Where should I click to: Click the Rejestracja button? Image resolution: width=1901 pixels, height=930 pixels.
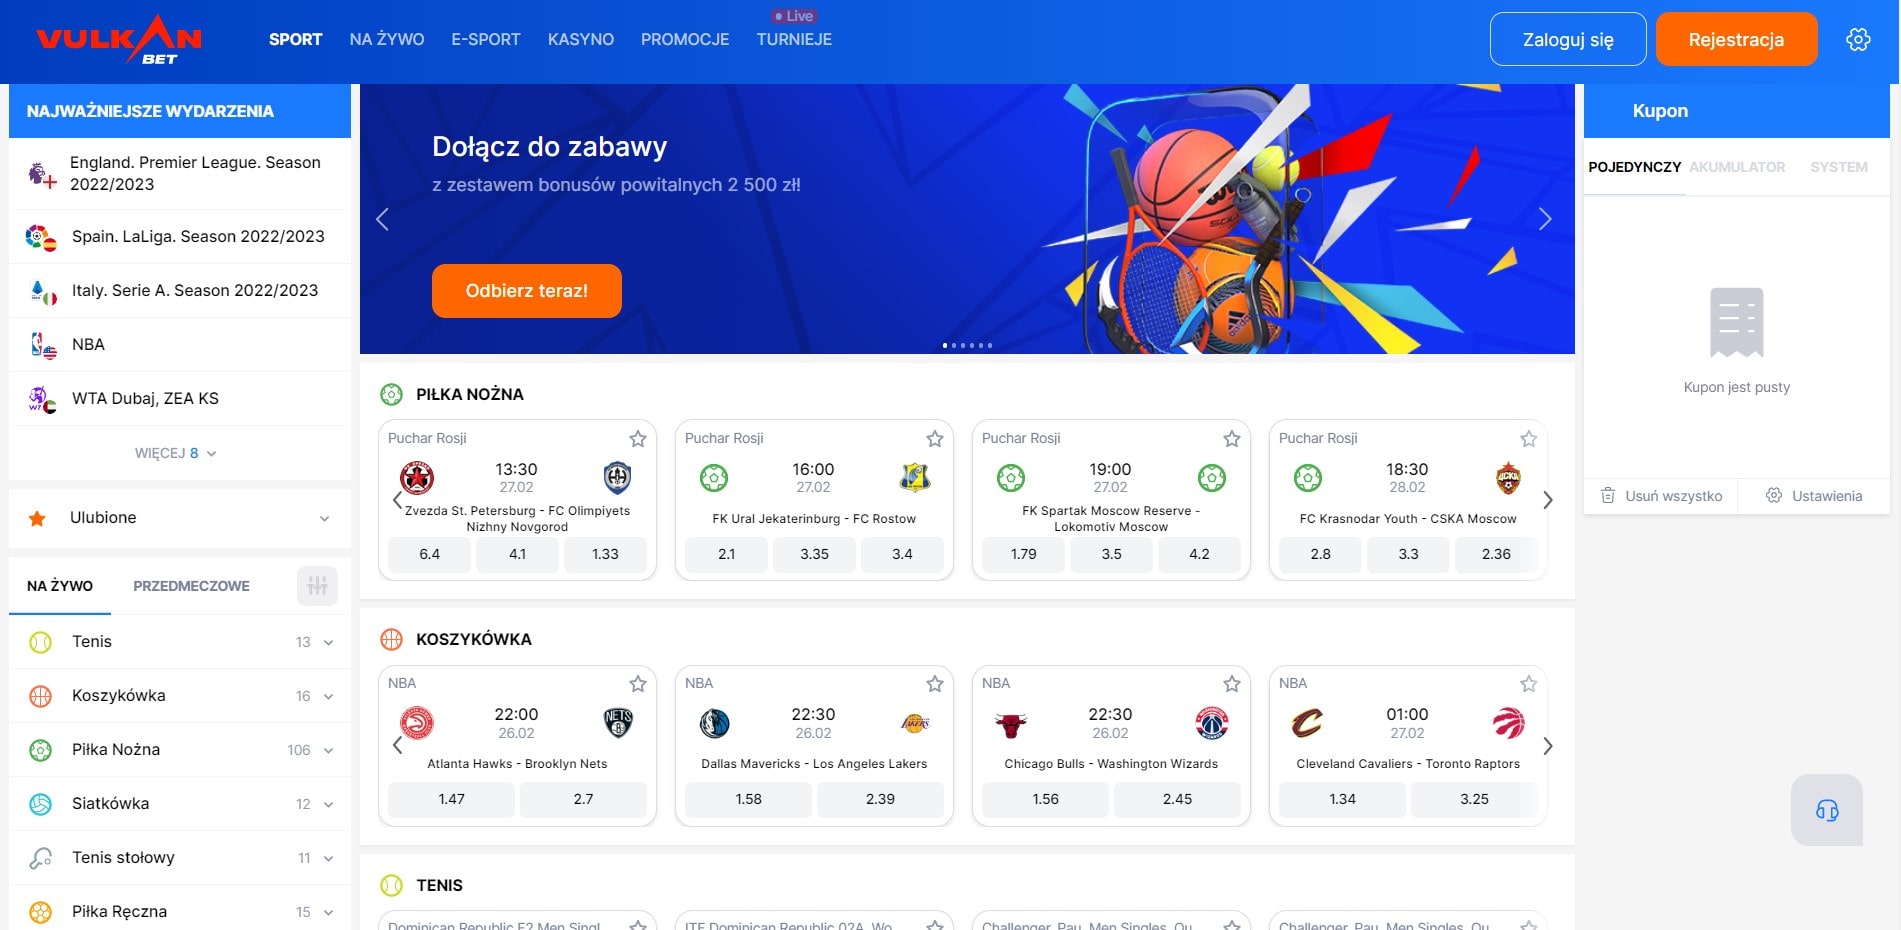(x=1736, y=39)
